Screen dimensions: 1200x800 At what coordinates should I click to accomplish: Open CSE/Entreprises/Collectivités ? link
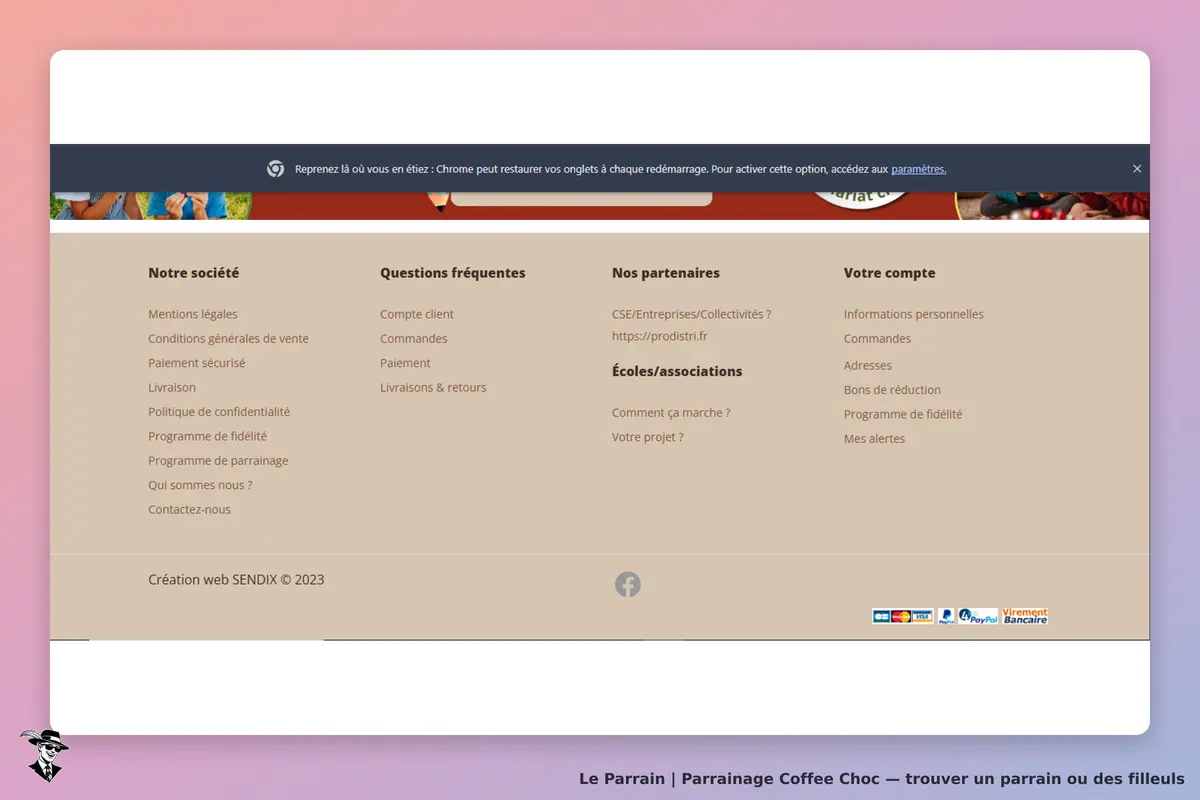(x=691, y=314)
